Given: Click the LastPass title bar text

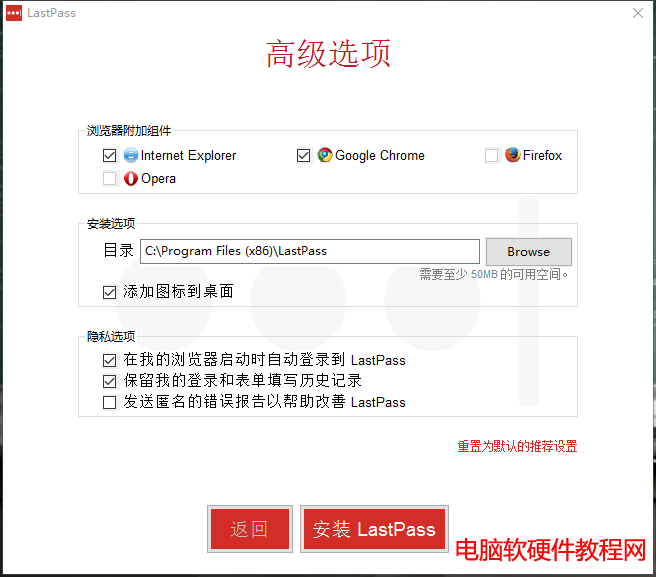Looking at the screenshot, I should coord(51,13).
